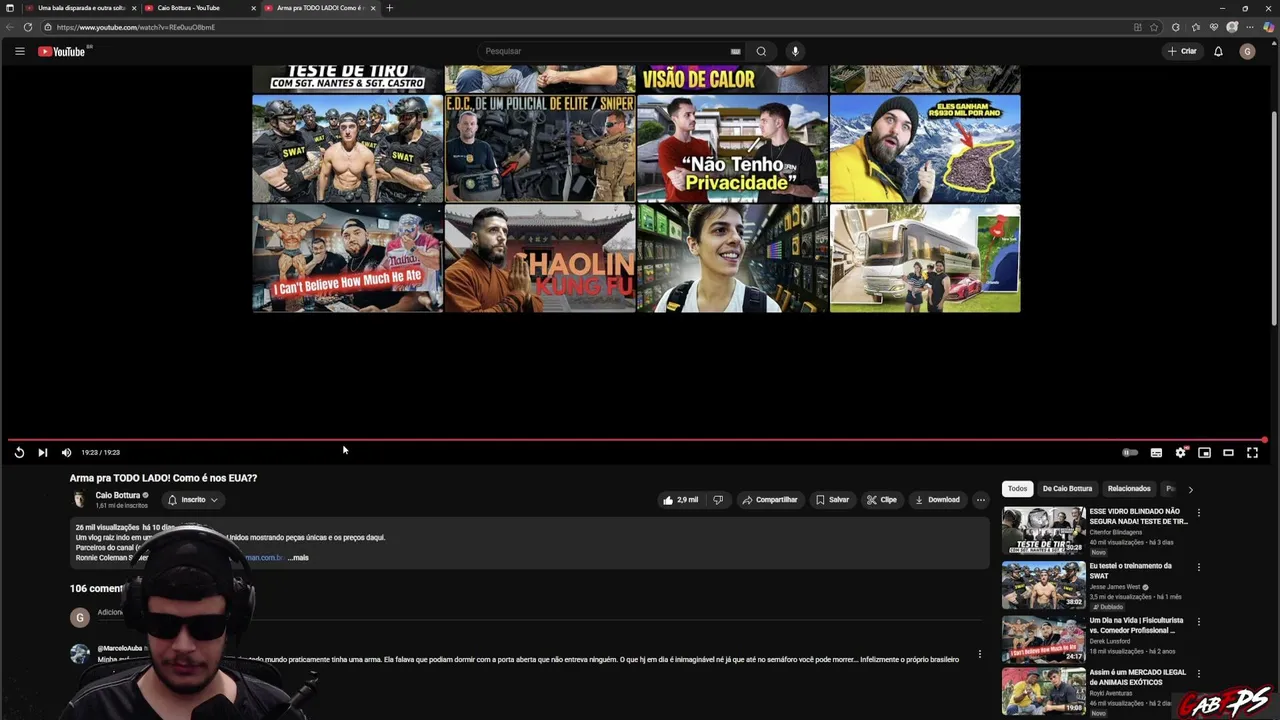Open endscreen Não Tenho Privacidade video
1280x720 pixels.
tap(732, 149)
